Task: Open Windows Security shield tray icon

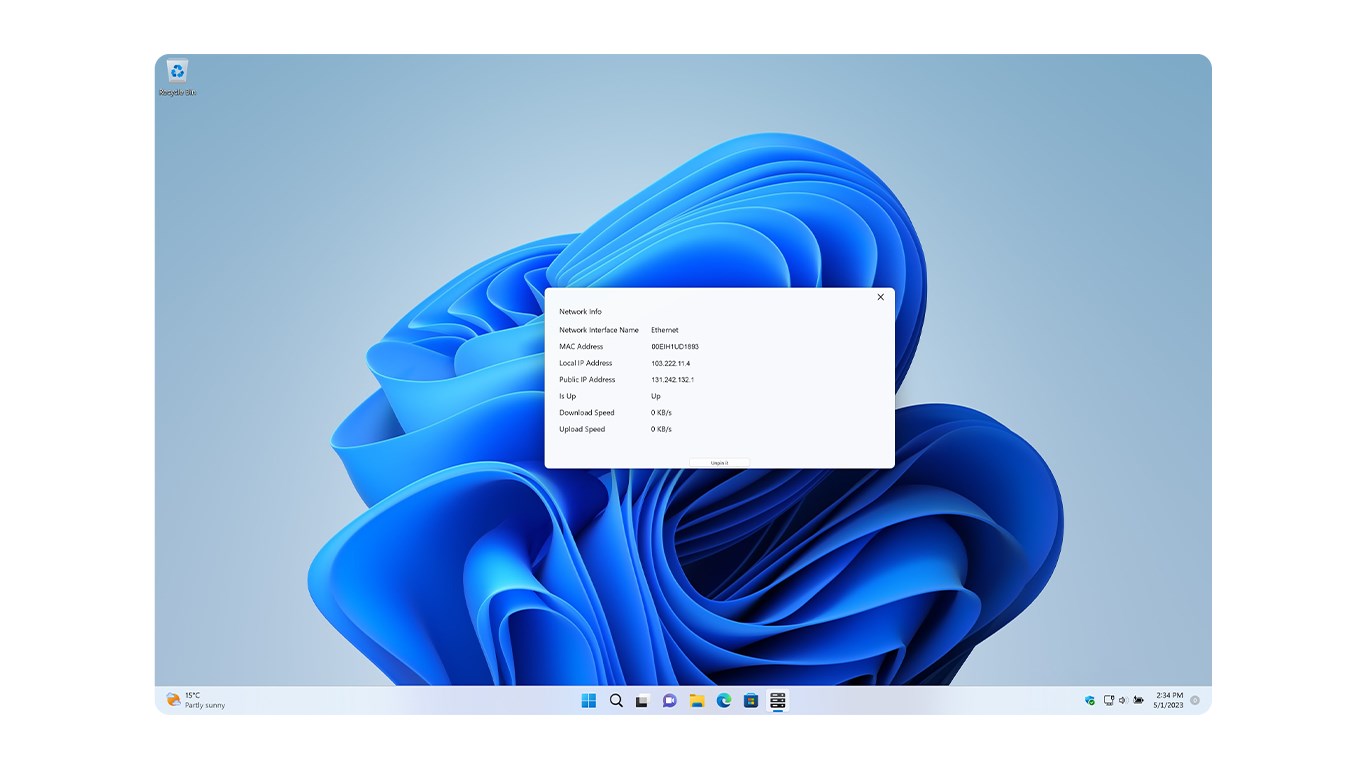Action: point(1090,700)
